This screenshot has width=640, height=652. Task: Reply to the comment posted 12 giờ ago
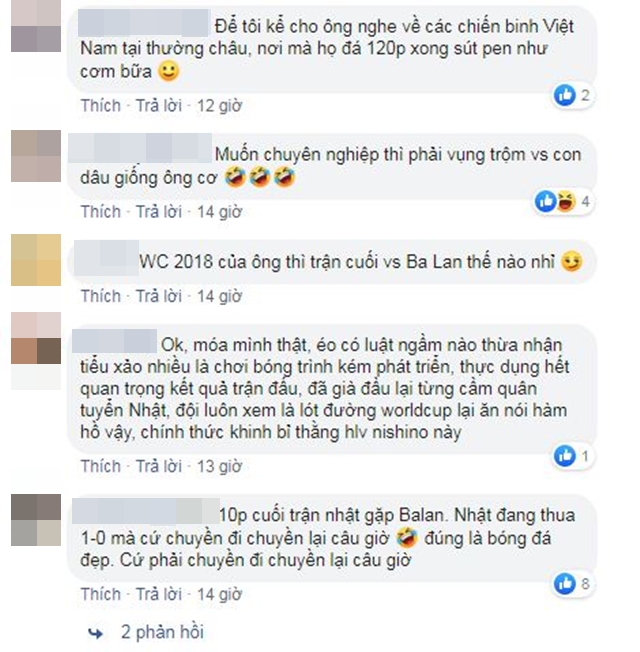pos(159,106)
